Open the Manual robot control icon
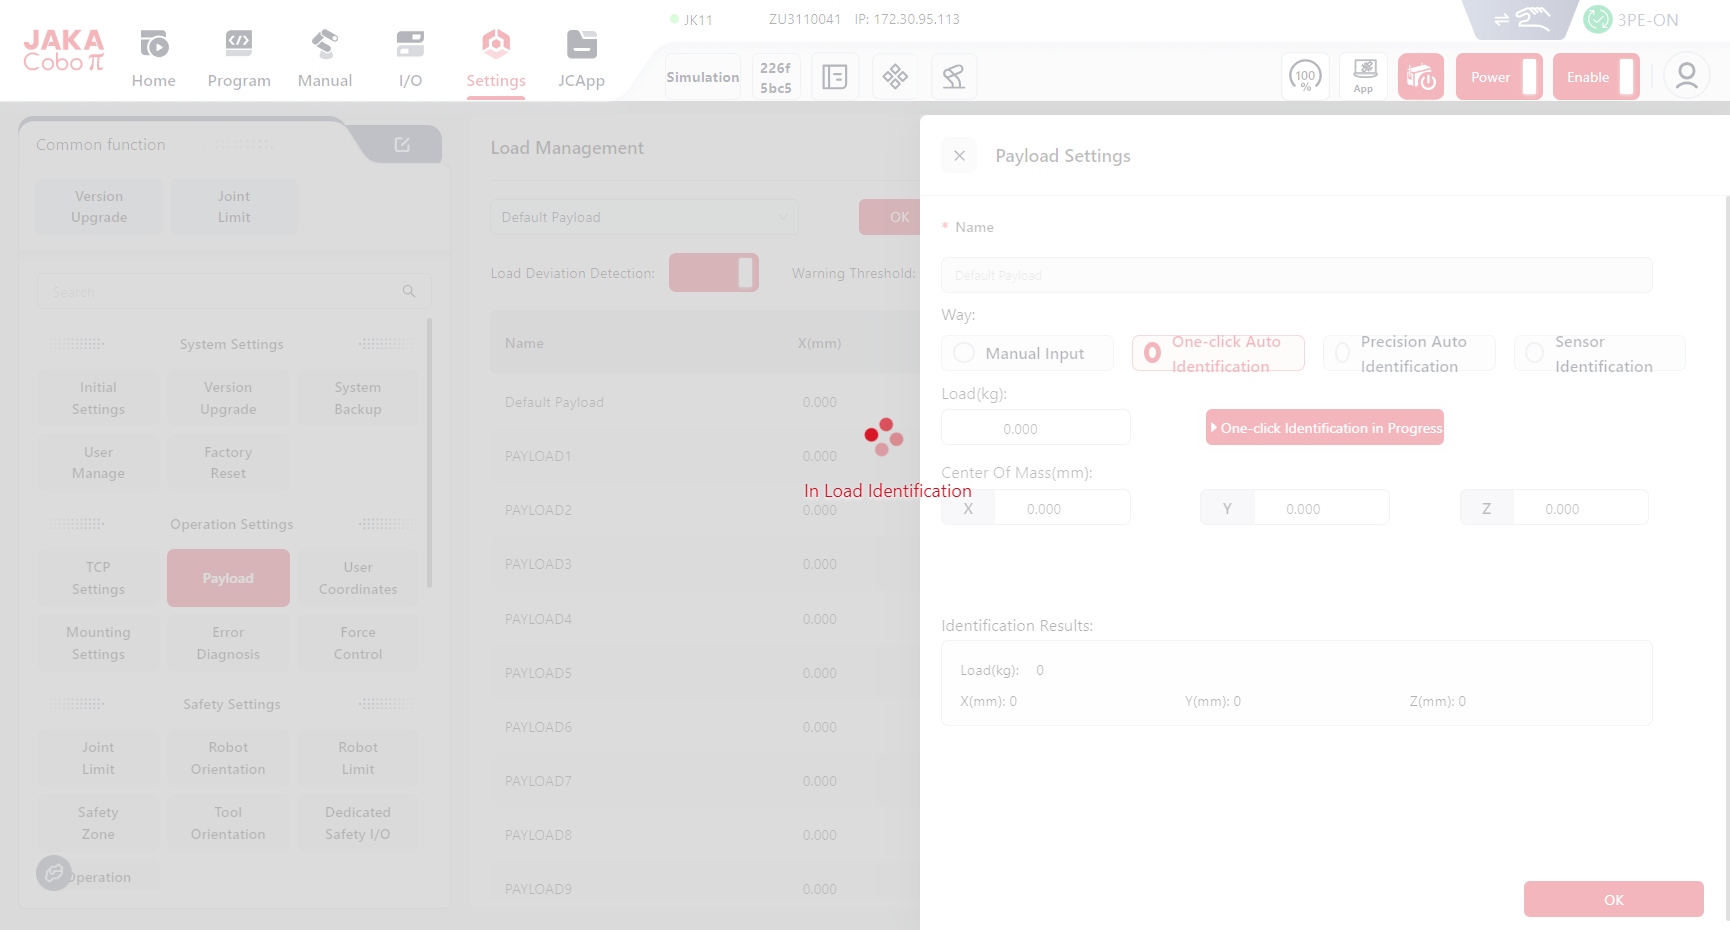 click(325, 45)
